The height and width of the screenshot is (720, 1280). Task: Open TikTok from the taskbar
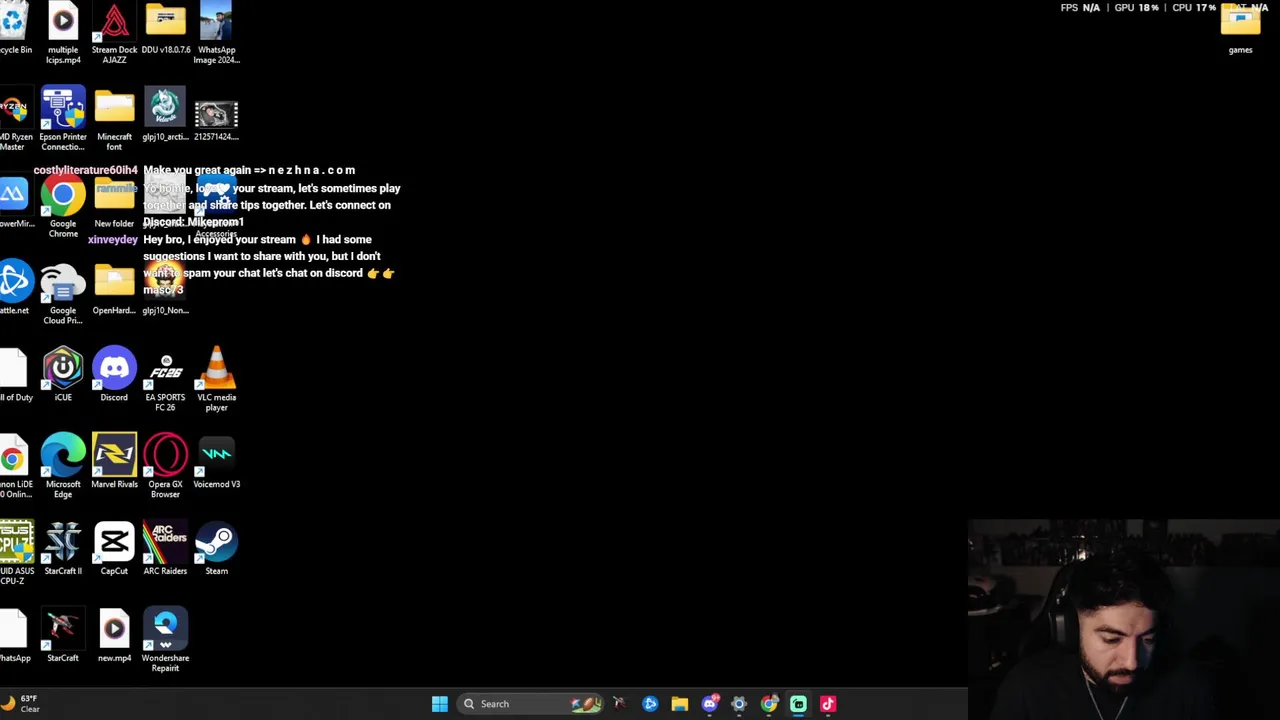pos(828,704)
